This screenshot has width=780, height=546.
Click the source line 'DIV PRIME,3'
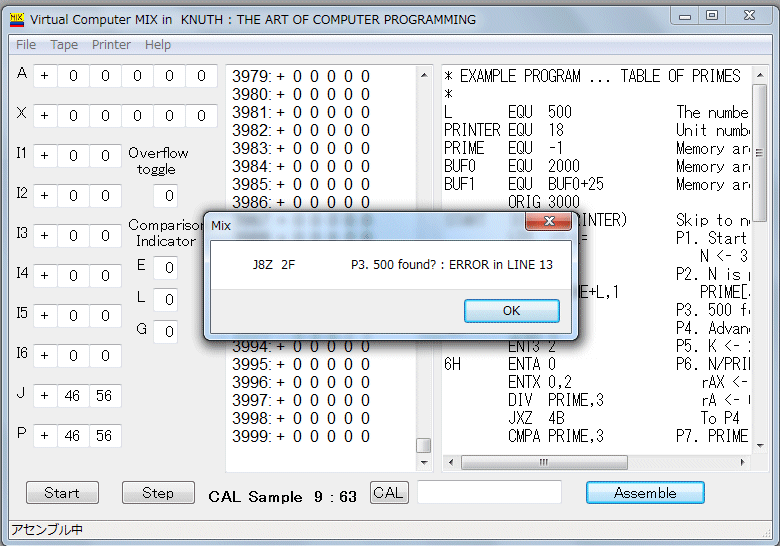click(556, 400)
